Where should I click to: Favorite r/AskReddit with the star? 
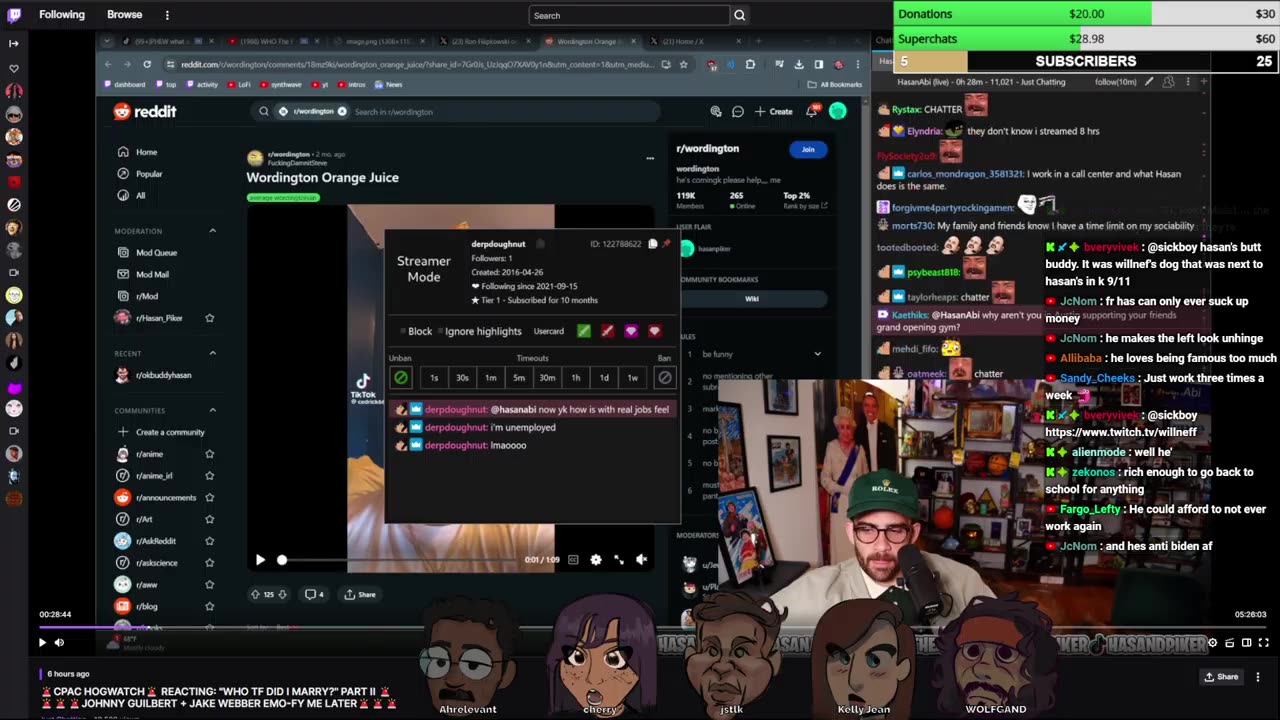[x=210, y=541]
